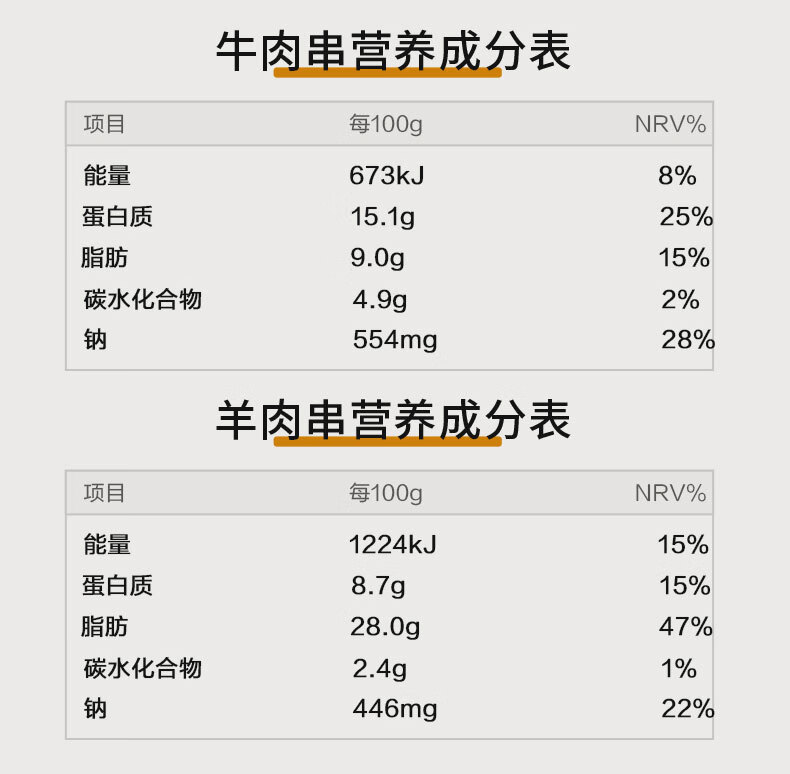Click the 28.0g fat value
790x774 pixels.
pyautogui.click(x=385, y=627)
